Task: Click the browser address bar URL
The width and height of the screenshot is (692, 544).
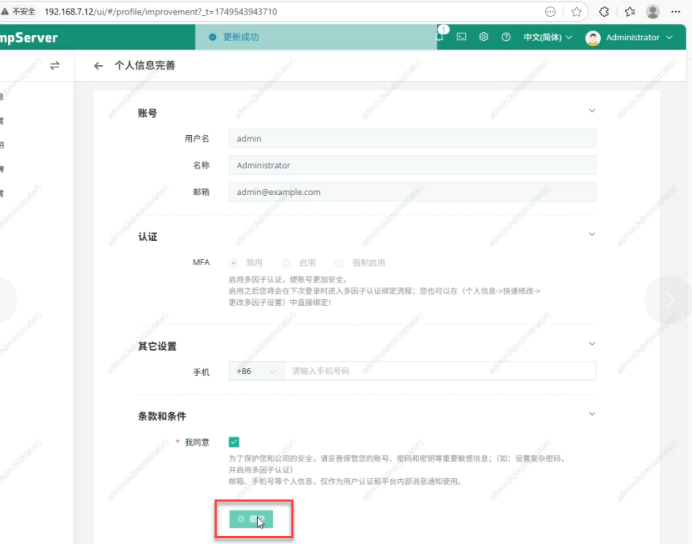Action: click(x=160, y=11)
